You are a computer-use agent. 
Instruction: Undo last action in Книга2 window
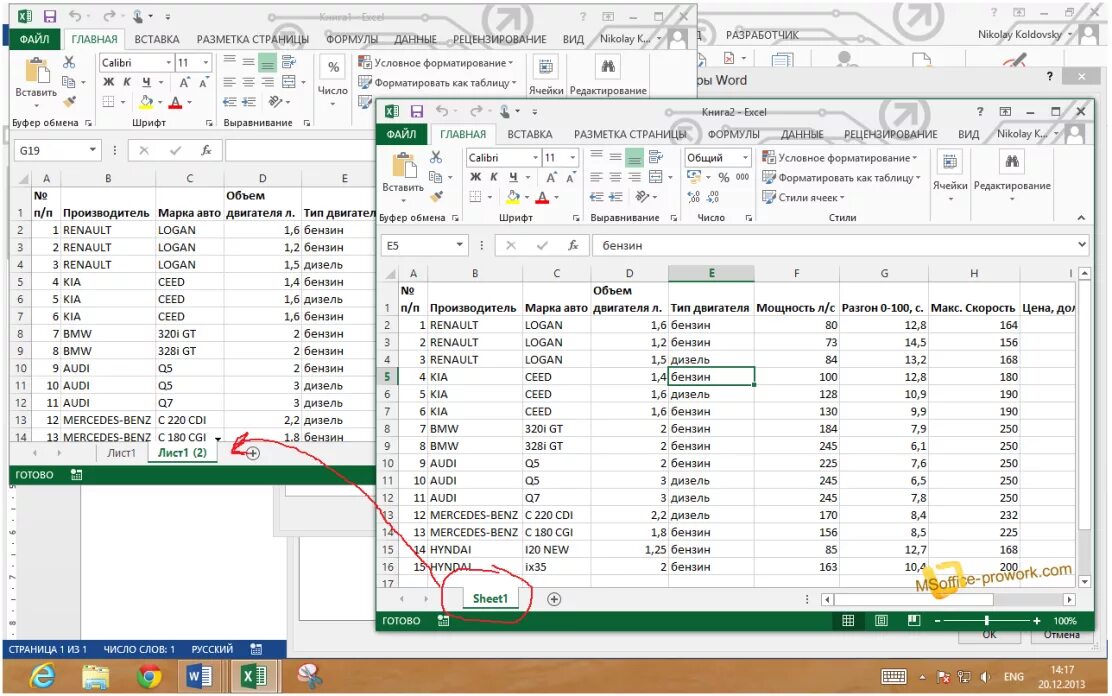[442, 111]
